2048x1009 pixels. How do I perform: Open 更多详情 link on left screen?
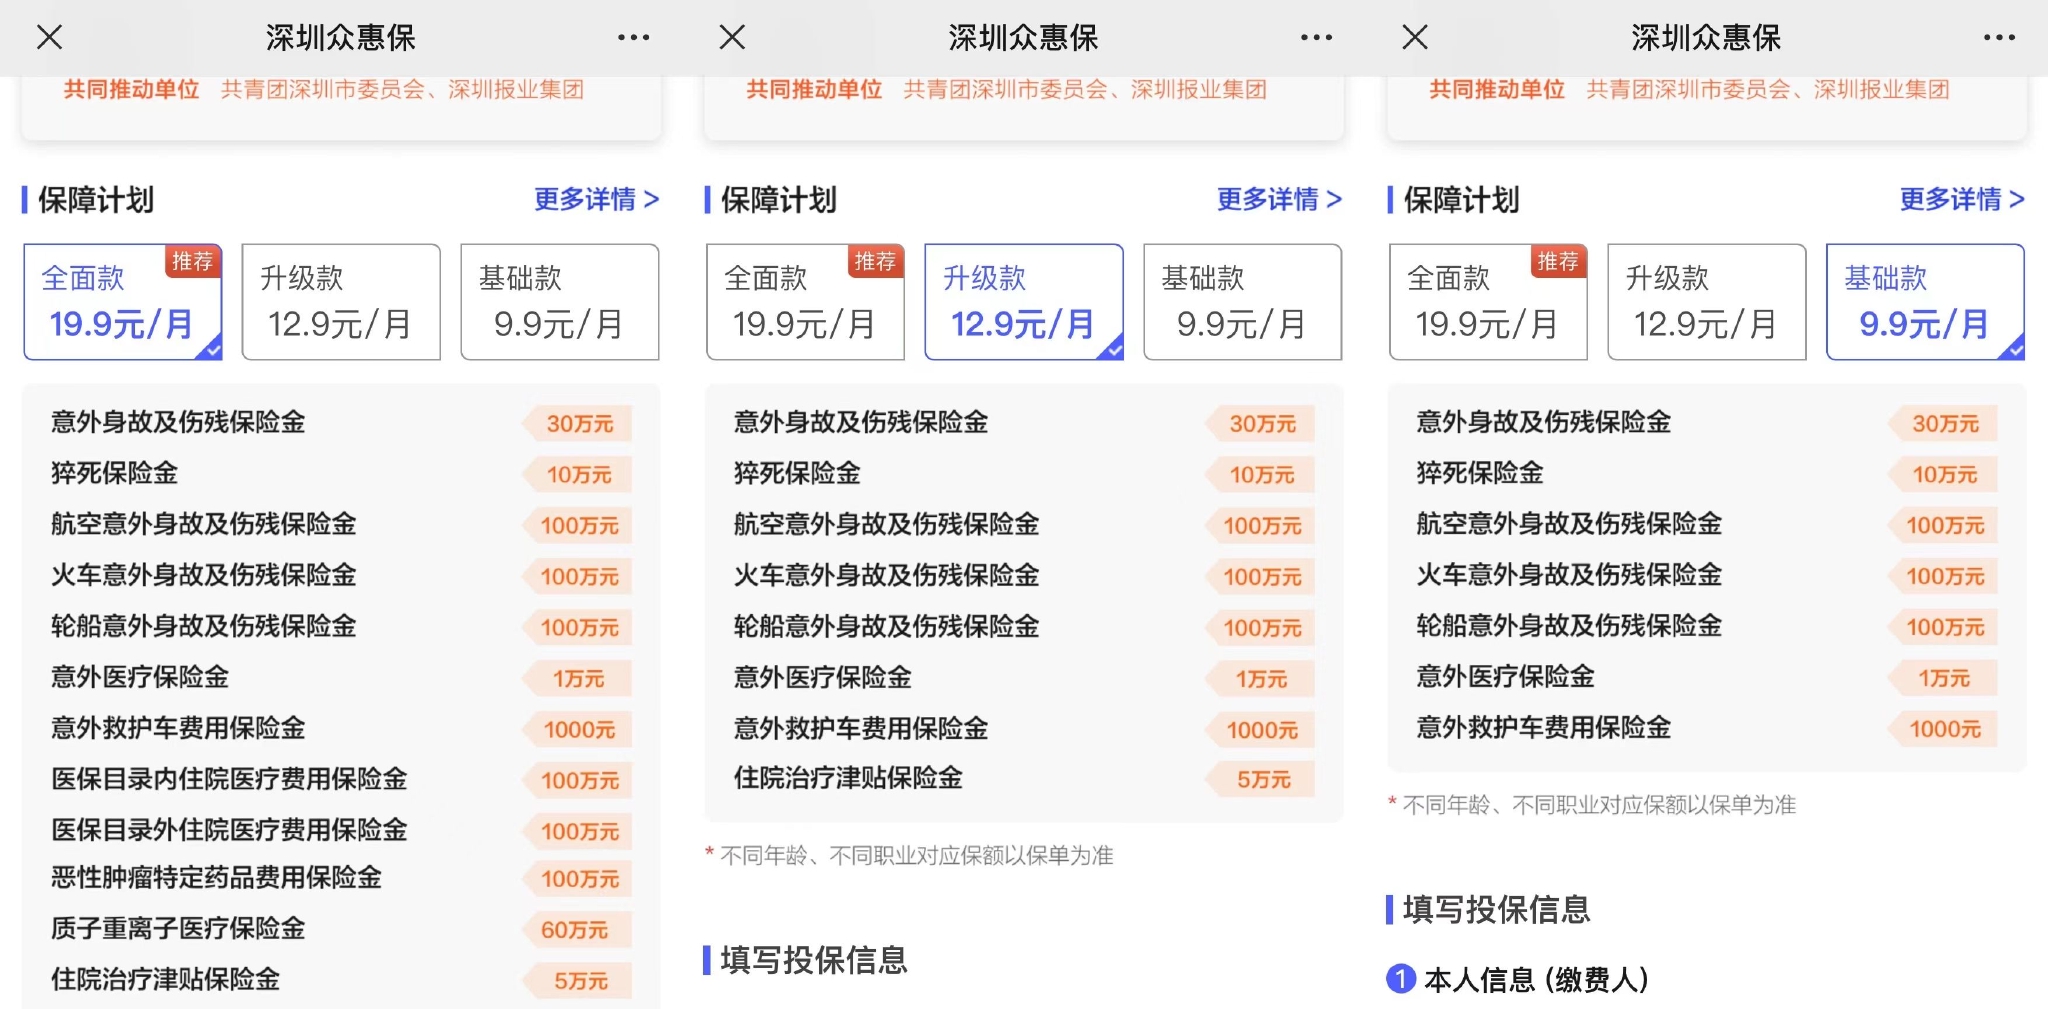point(596,199)
